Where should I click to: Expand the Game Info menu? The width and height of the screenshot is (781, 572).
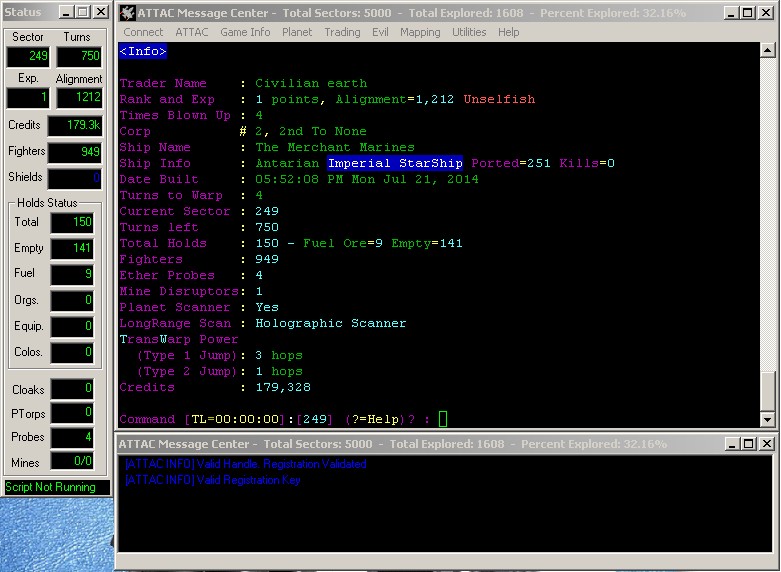(x=245, y=32)
